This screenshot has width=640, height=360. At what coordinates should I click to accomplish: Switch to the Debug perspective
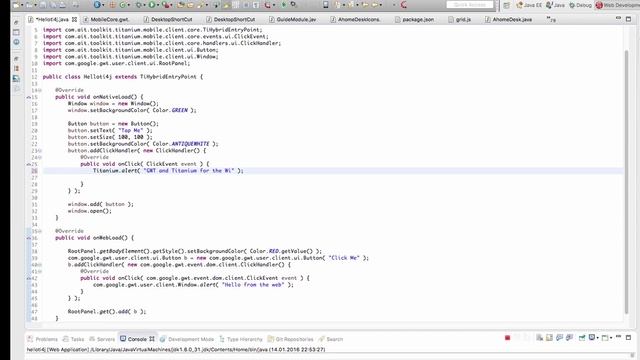pyautogui.click(x=580, y=5)
